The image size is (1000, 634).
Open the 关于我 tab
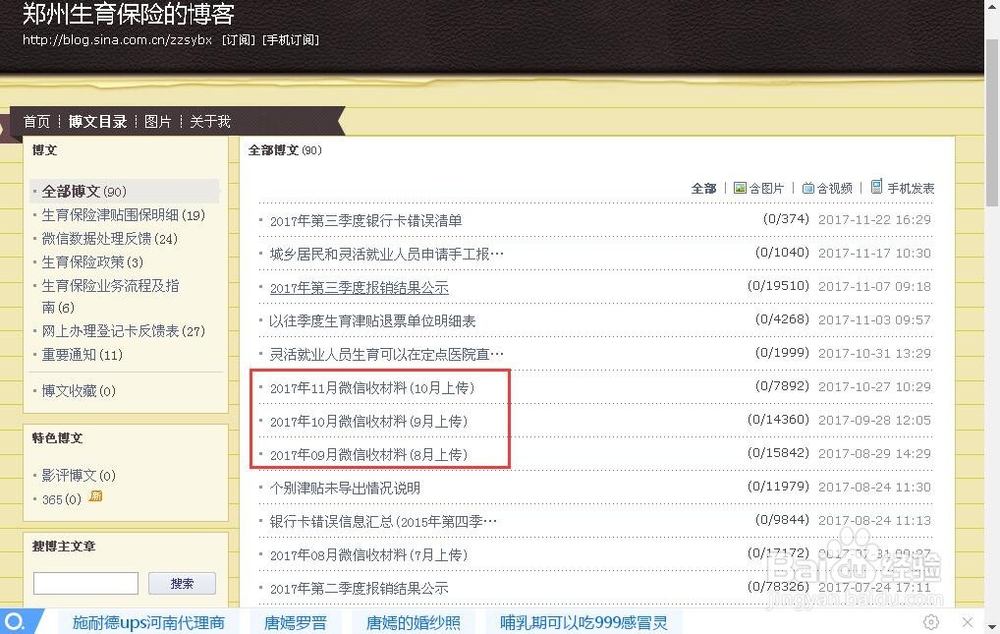[212, 122]
